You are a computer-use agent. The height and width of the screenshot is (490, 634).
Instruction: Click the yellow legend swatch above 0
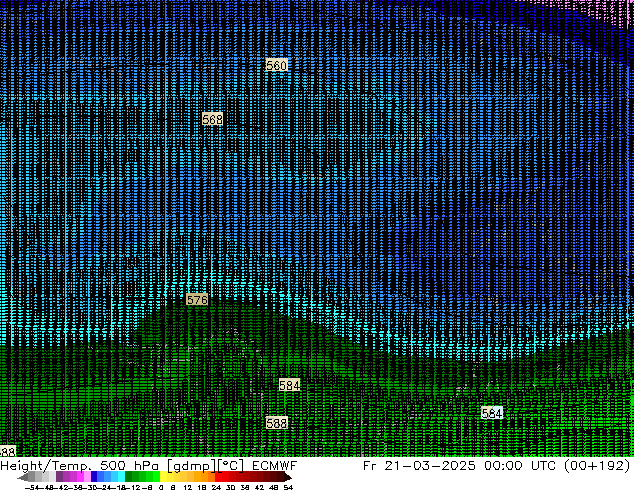(163, 477)
